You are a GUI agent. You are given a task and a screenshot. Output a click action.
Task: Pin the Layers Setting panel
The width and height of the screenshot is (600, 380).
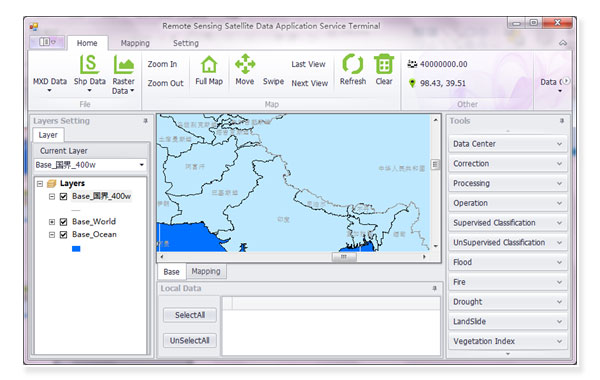(x=145, y=121)
